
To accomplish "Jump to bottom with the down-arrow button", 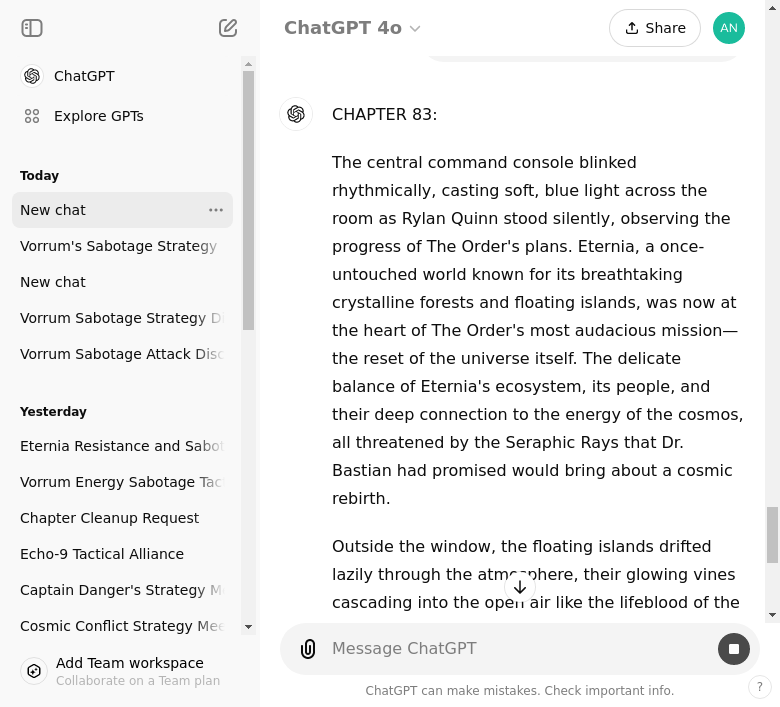I will (520, 587).
